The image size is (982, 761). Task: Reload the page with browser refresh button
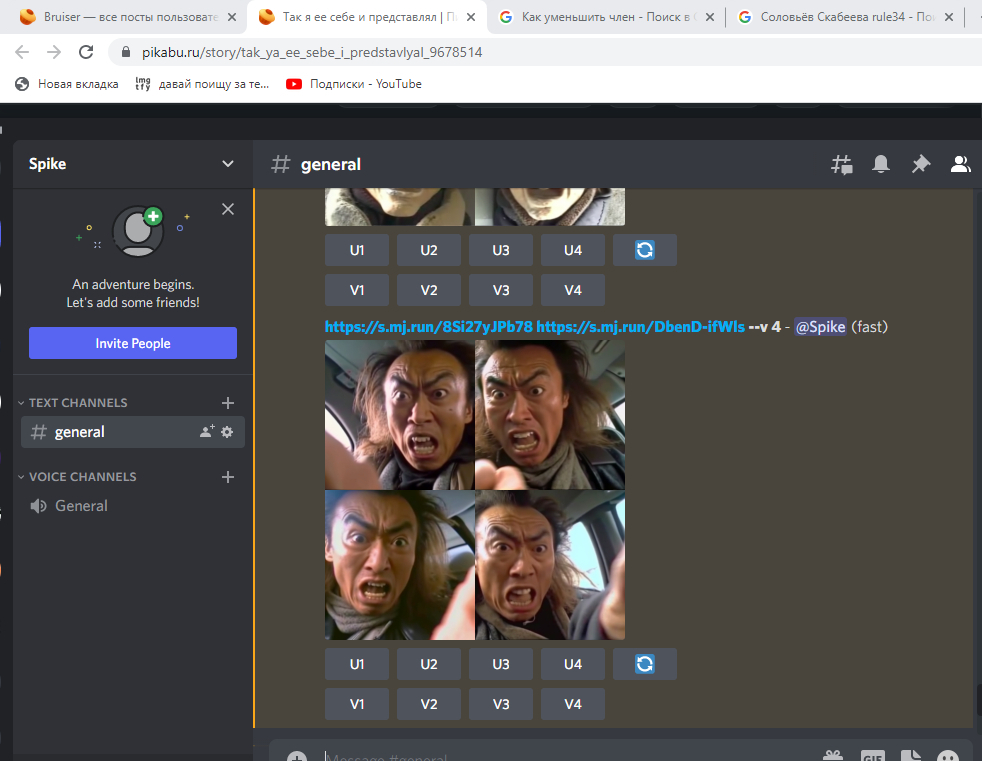(x=86, y=52)
